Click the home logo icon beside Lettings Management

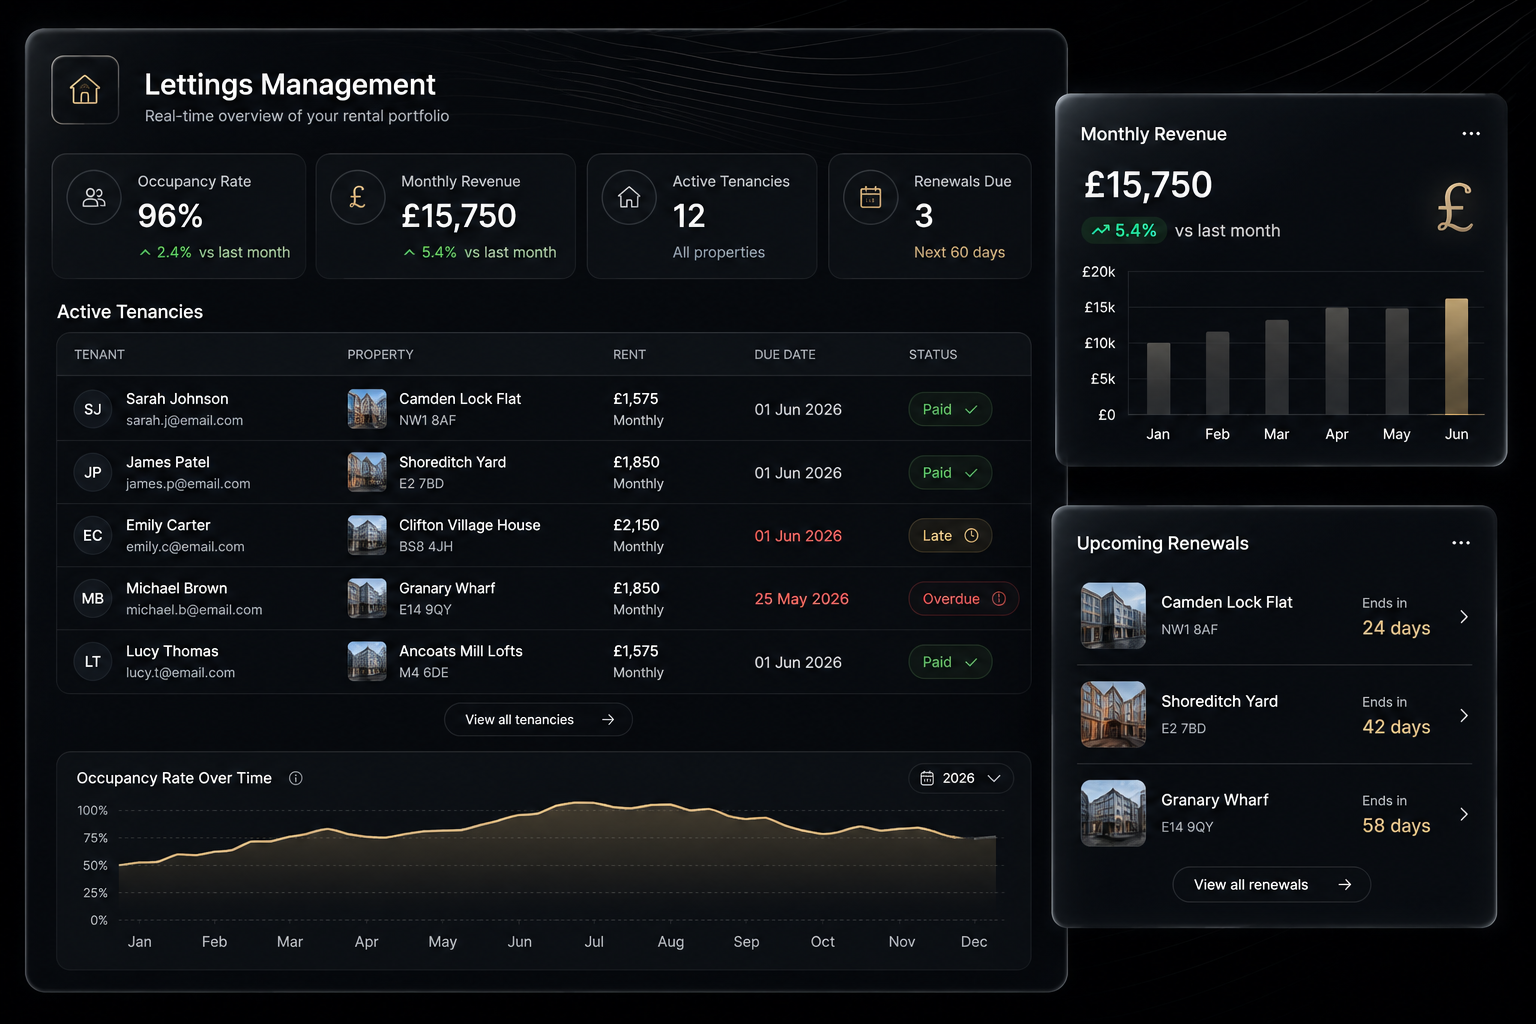[x=85, y=90]
